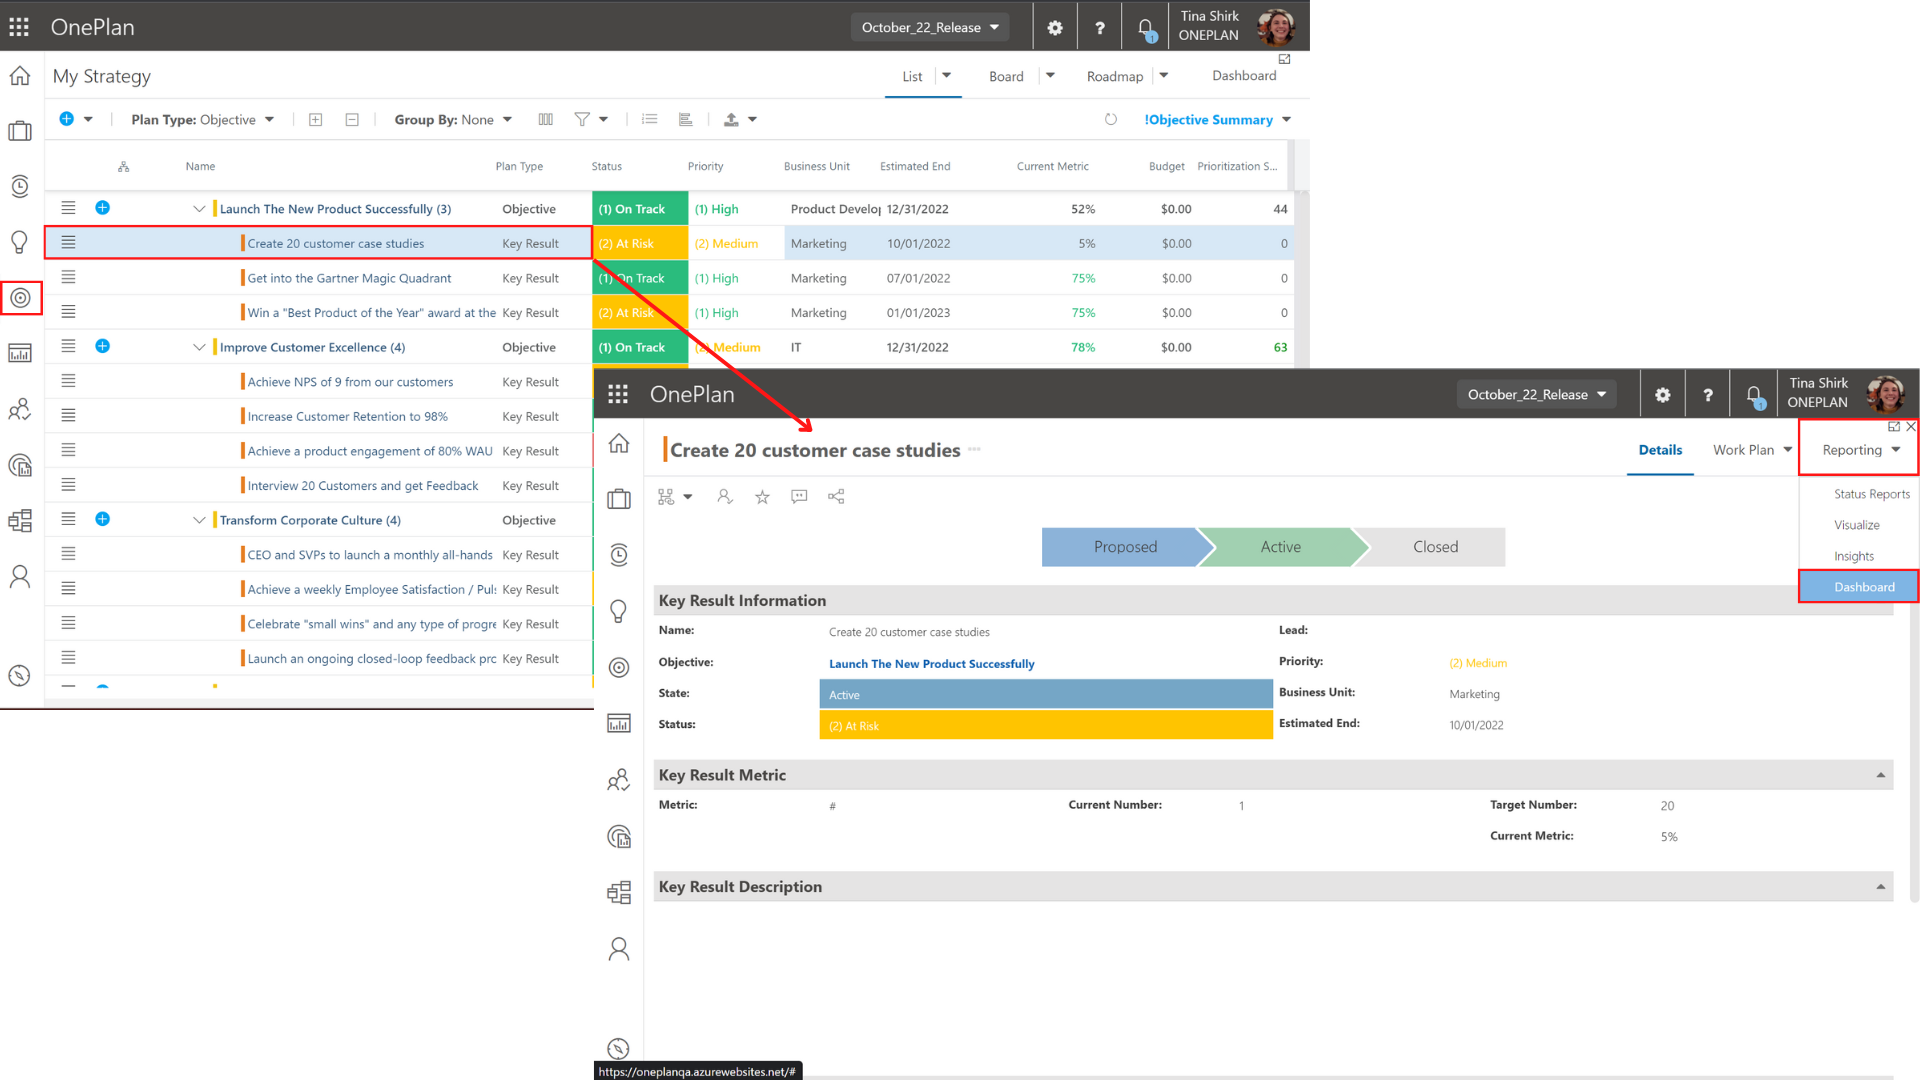Open Launch The New Product Successfully objective link
Viewport: 1920px width, 1080px height.
click(931, 664)
